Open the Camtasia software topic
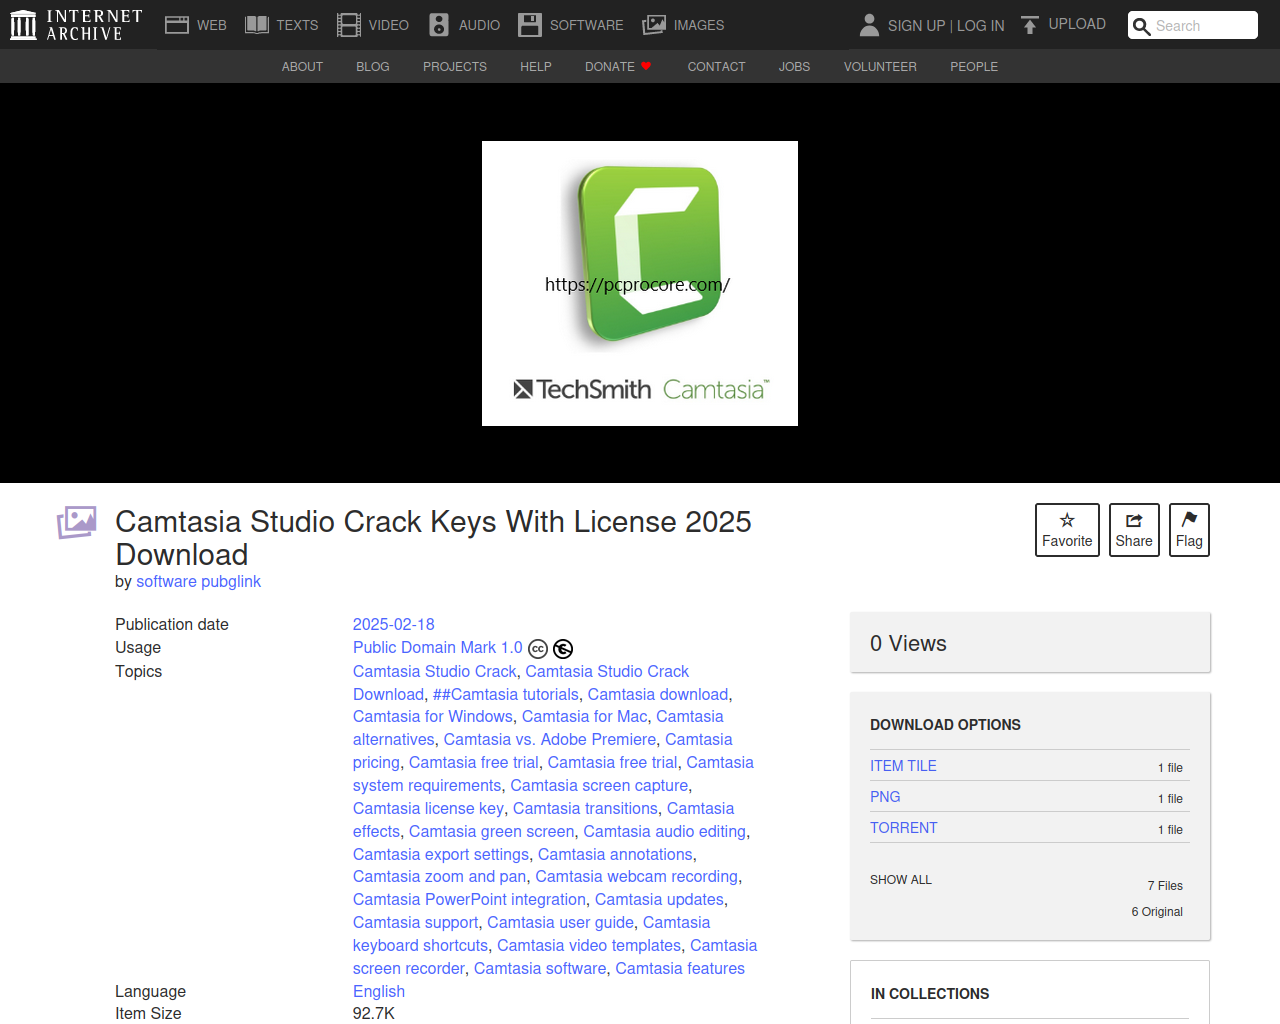Viewport: 1280px width, 1024px height. (x=540, y=969)
